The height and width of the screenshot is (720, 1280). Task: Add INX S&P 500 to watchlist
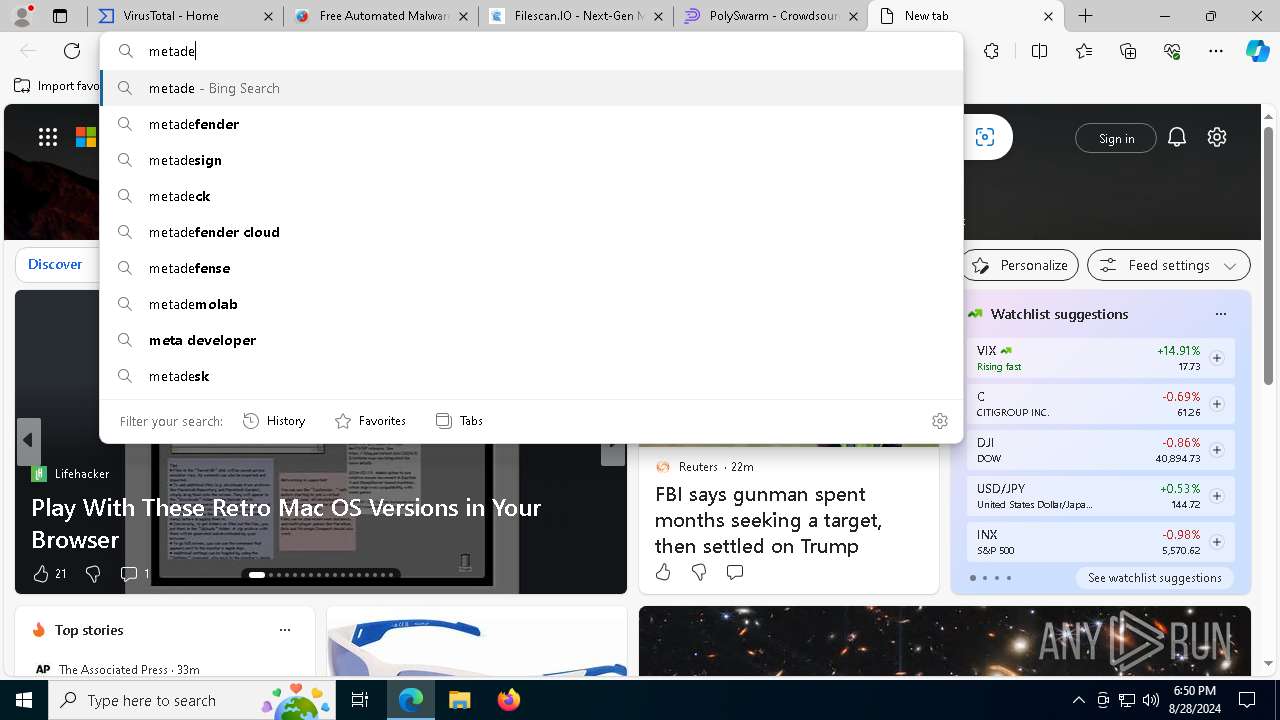pos(1217,542)
